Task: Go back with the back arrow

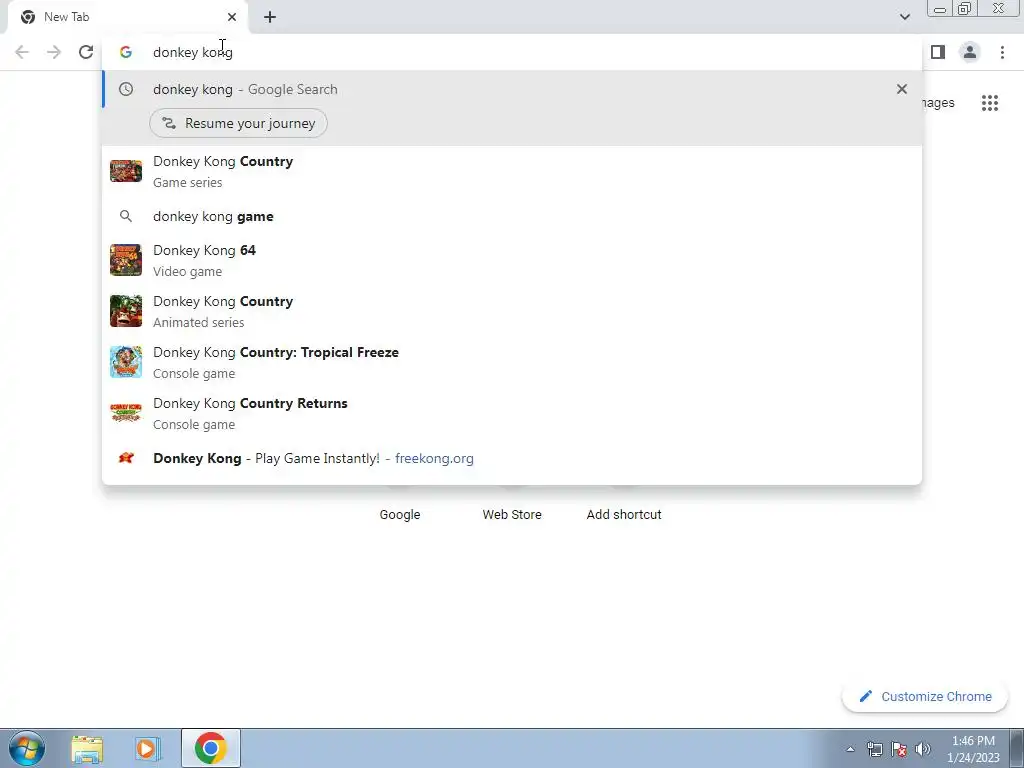Action: click(22, 52)
